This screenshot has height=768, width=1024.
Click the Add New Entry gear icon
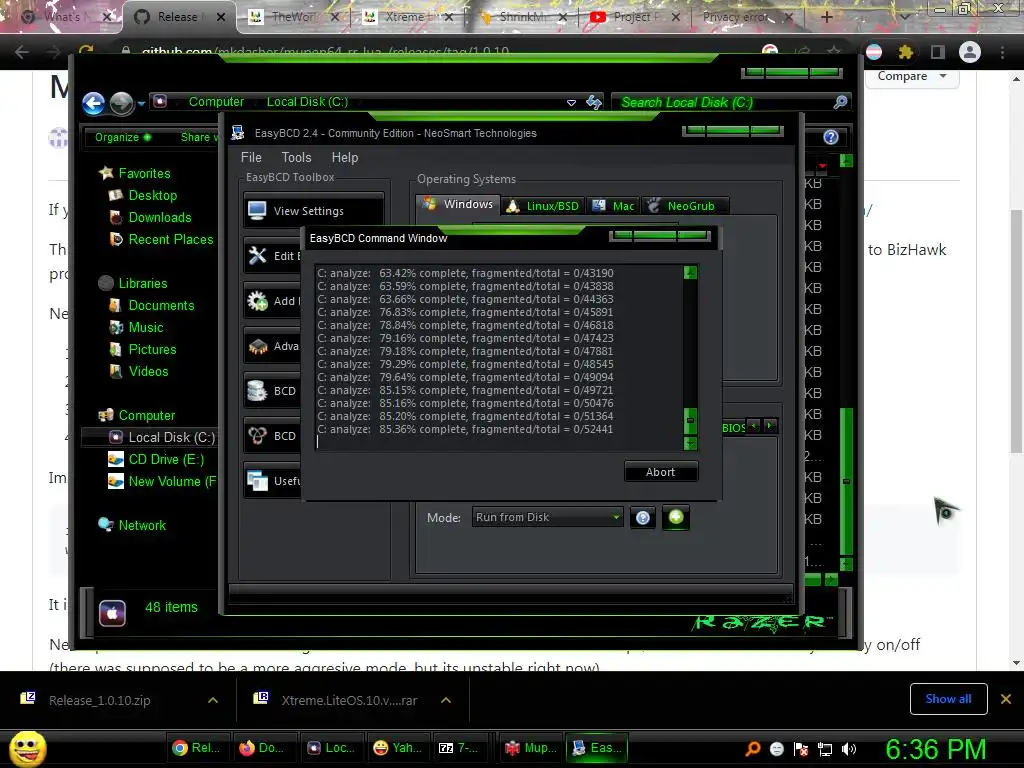click(x=257, y=300)
